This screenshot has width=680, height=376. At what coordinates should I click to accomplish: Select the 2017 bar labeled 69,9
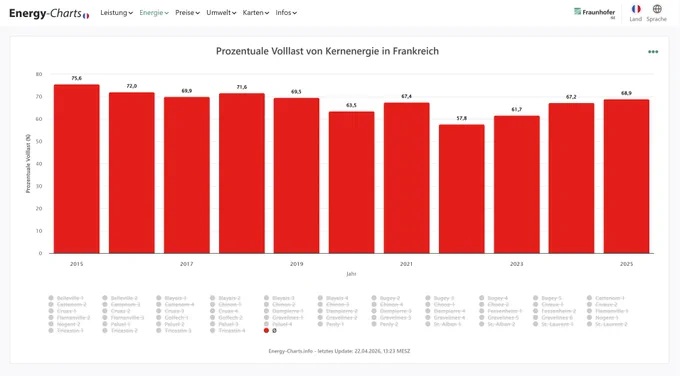pyautogui.click(x=186, y=175)
